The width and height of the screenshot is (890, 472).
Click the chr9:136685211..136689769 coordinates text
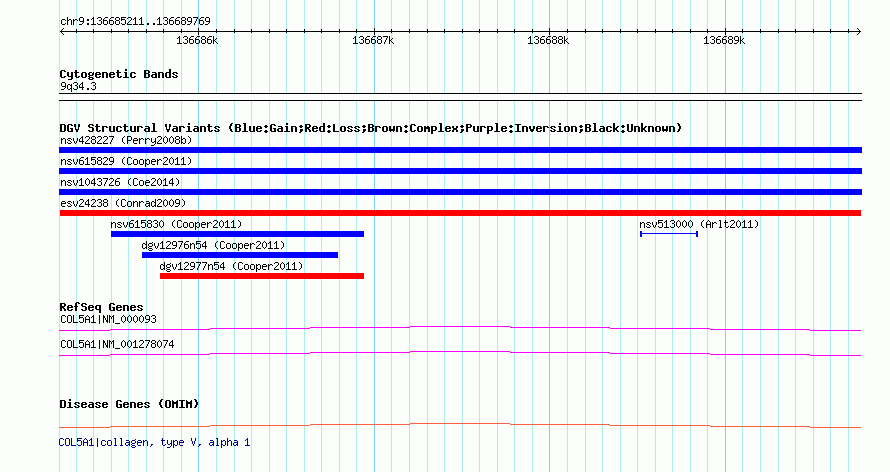pyautogui.click(x=135, y=21)
